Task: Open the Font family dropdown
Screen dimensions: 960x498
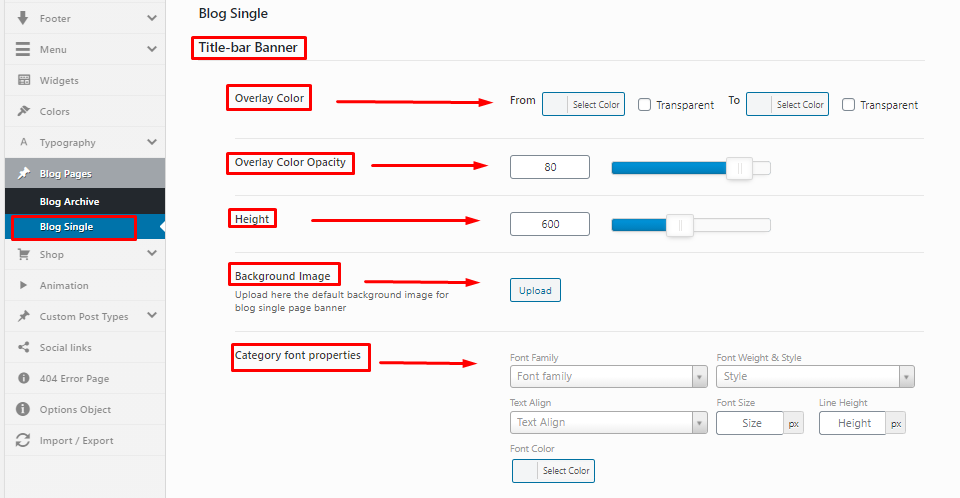Action: click(609, 376)
